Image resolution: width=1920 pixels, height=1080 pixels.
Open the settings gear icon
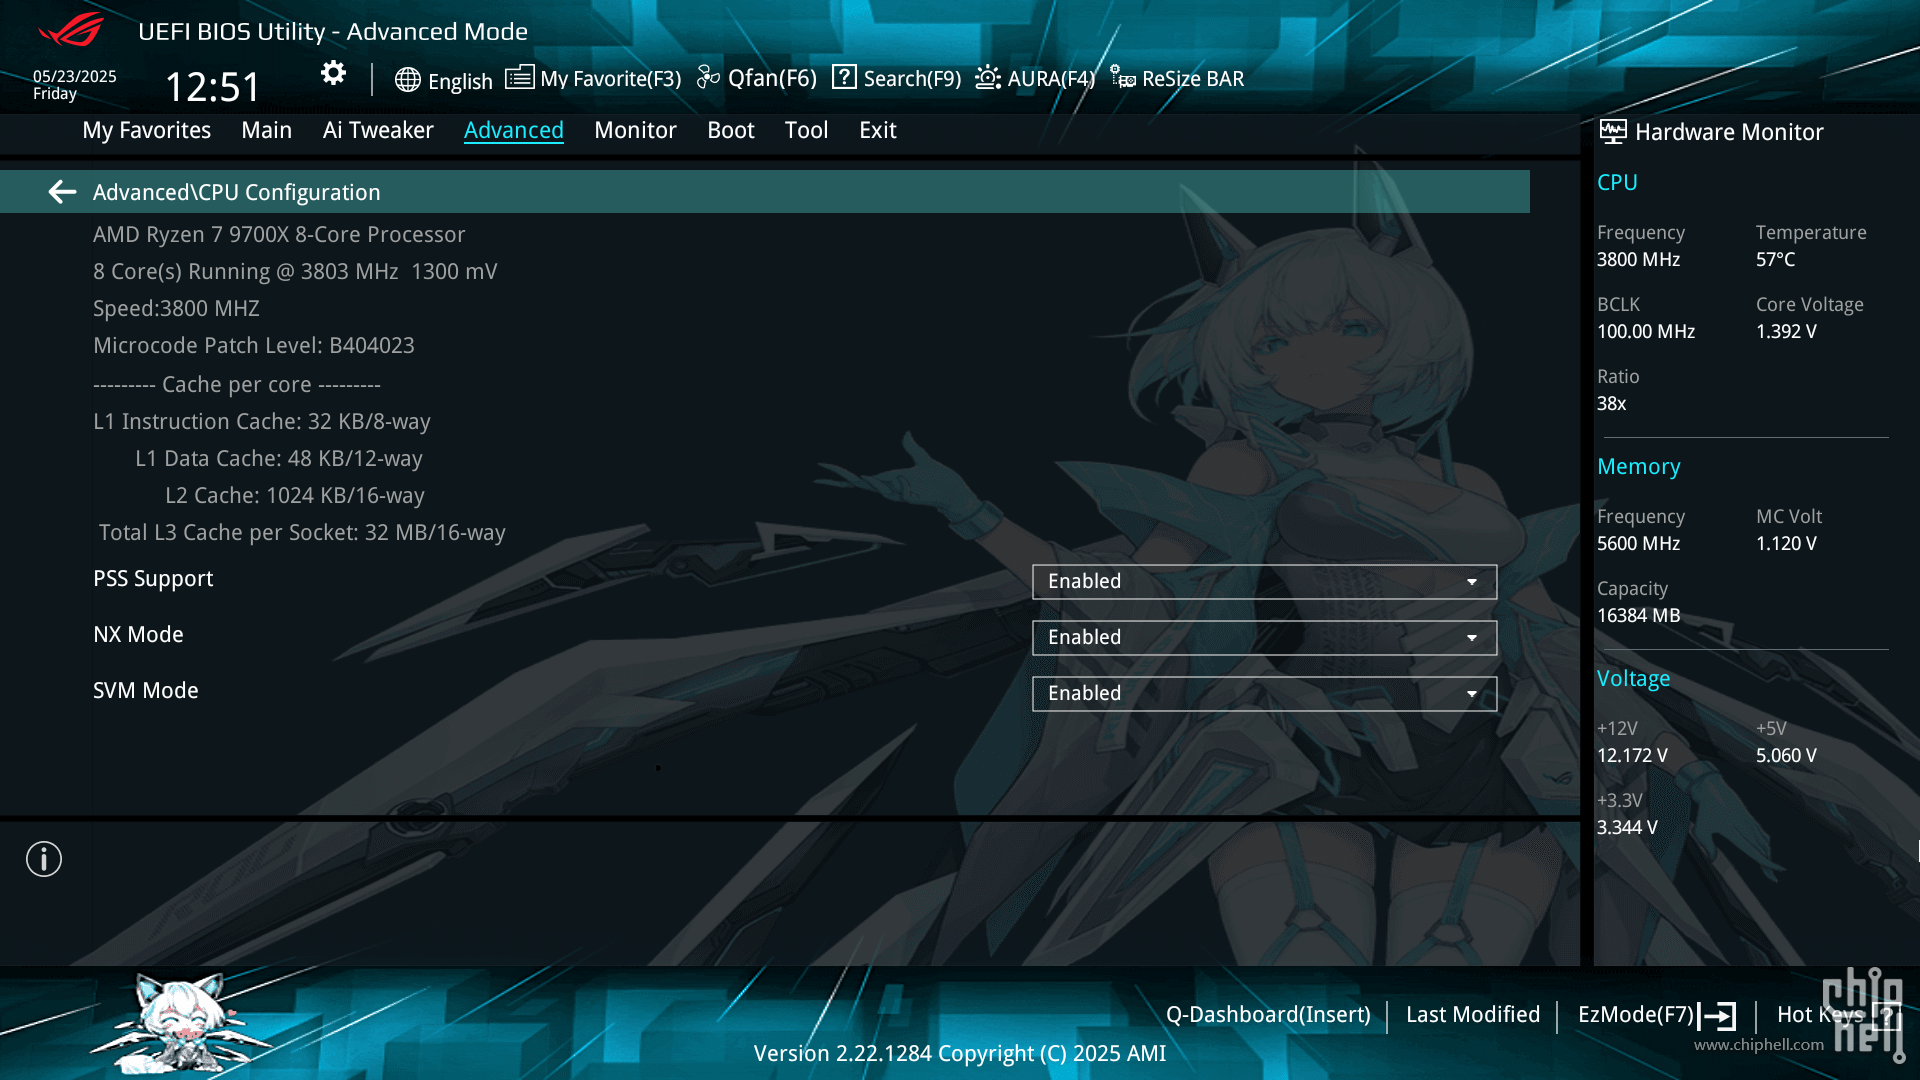(x=333, y=73)
